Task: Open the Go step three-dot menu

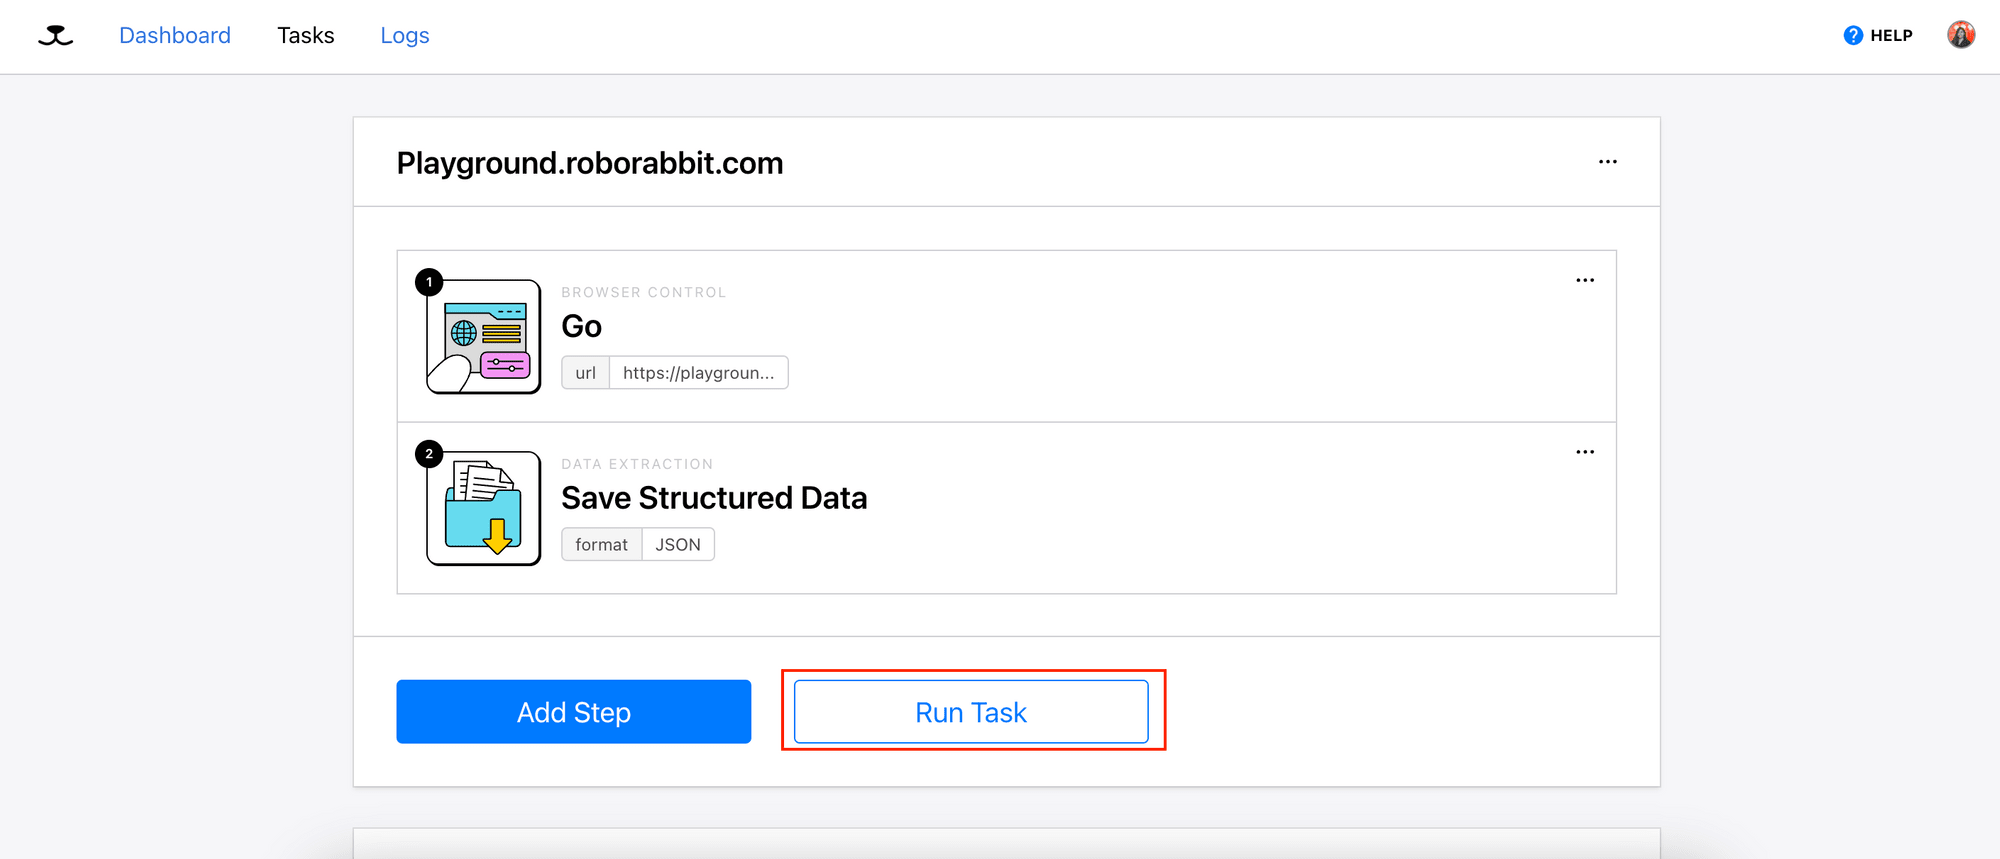Action: 1585,281
